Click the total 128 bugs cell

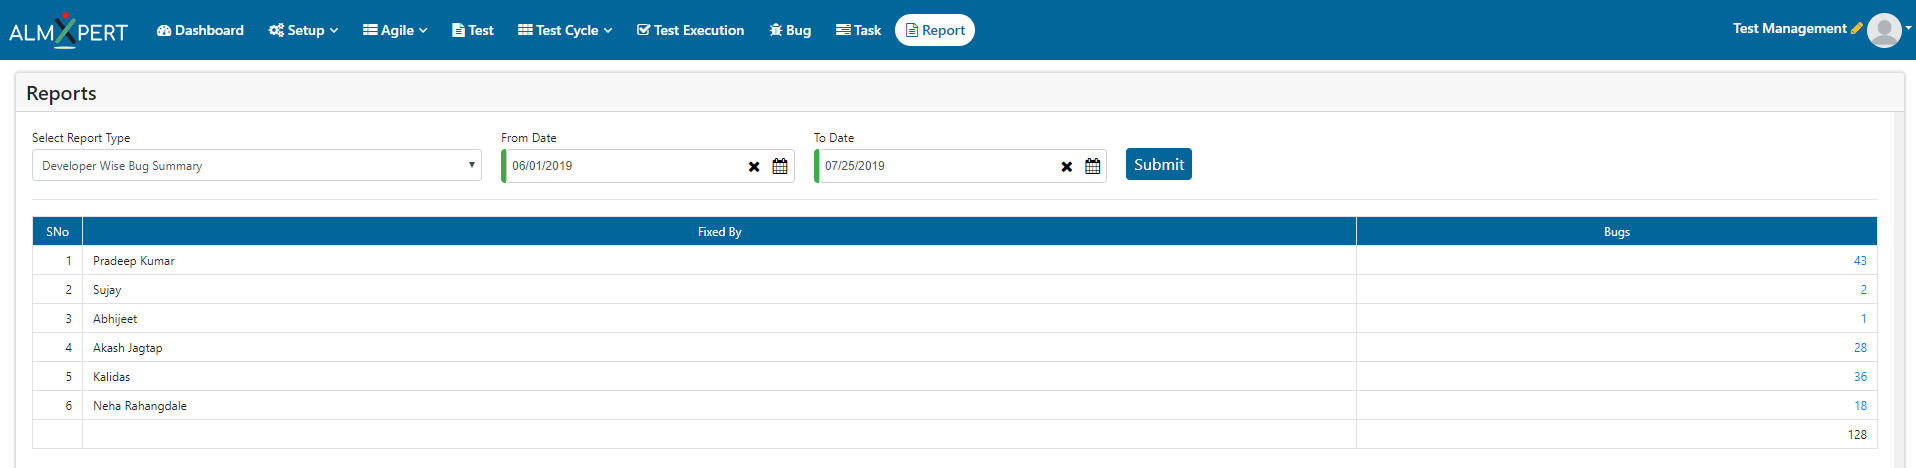click(x=1617, y=435)
